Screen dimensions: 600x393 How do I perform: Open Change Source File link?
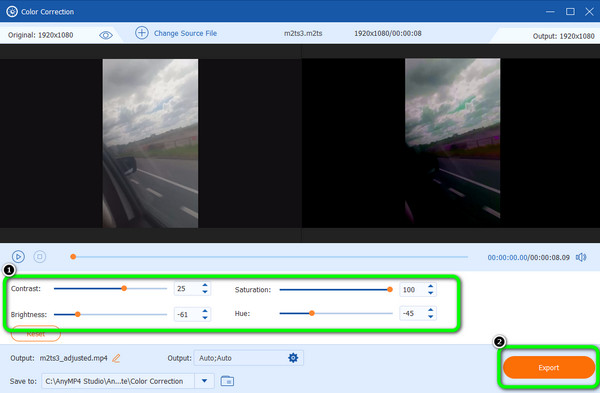[x=185, y=33]
